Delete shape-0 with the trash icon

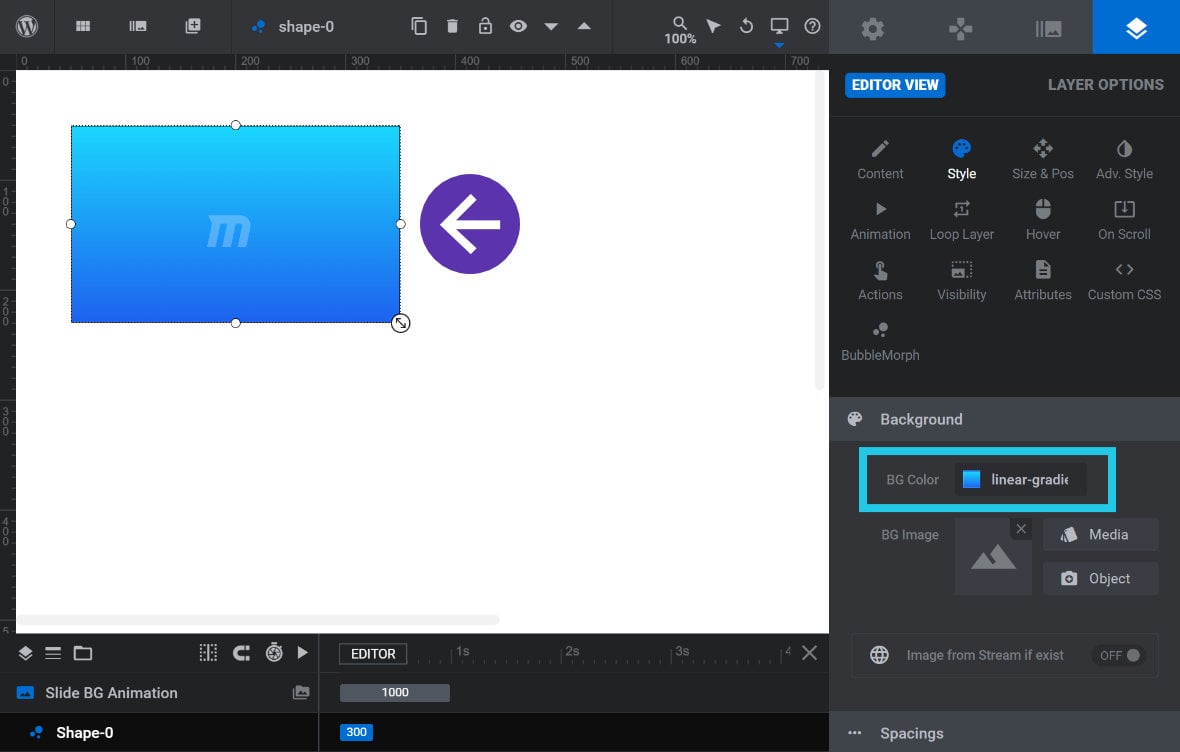(x=452, y=26)
